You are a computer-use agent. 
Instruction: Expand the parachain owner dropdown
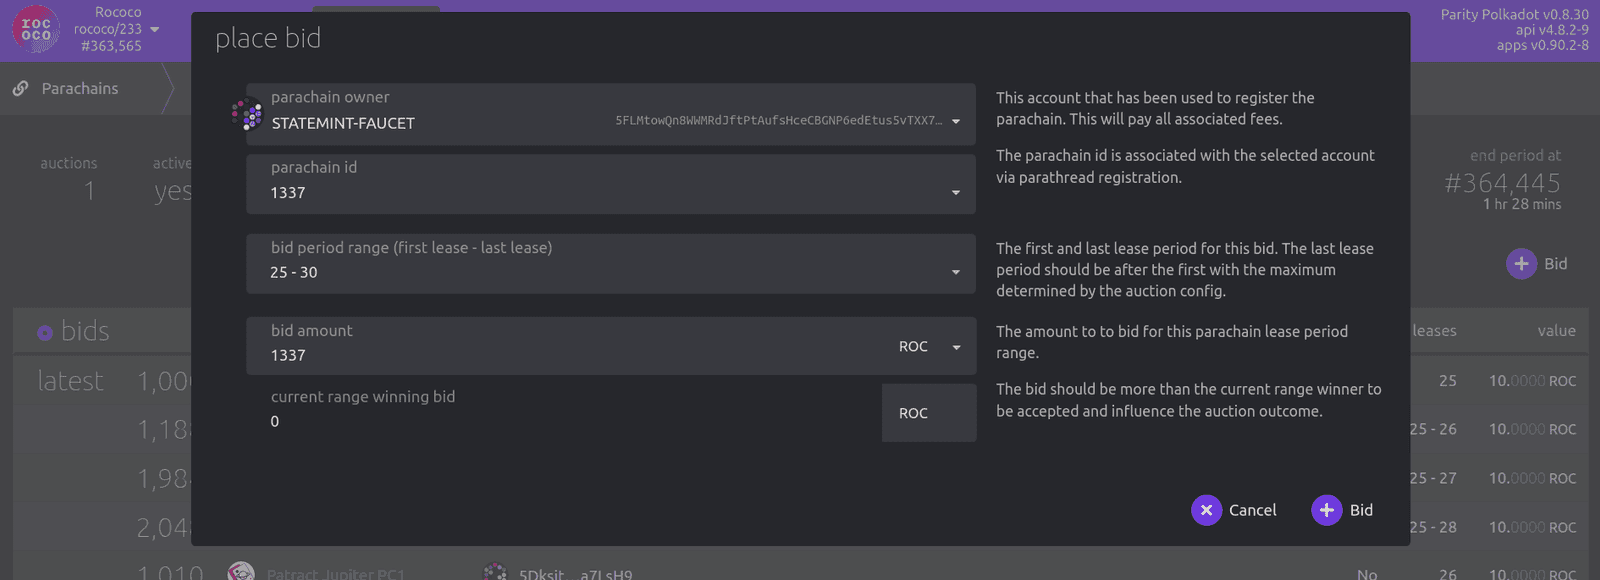[x=956, y=121]
